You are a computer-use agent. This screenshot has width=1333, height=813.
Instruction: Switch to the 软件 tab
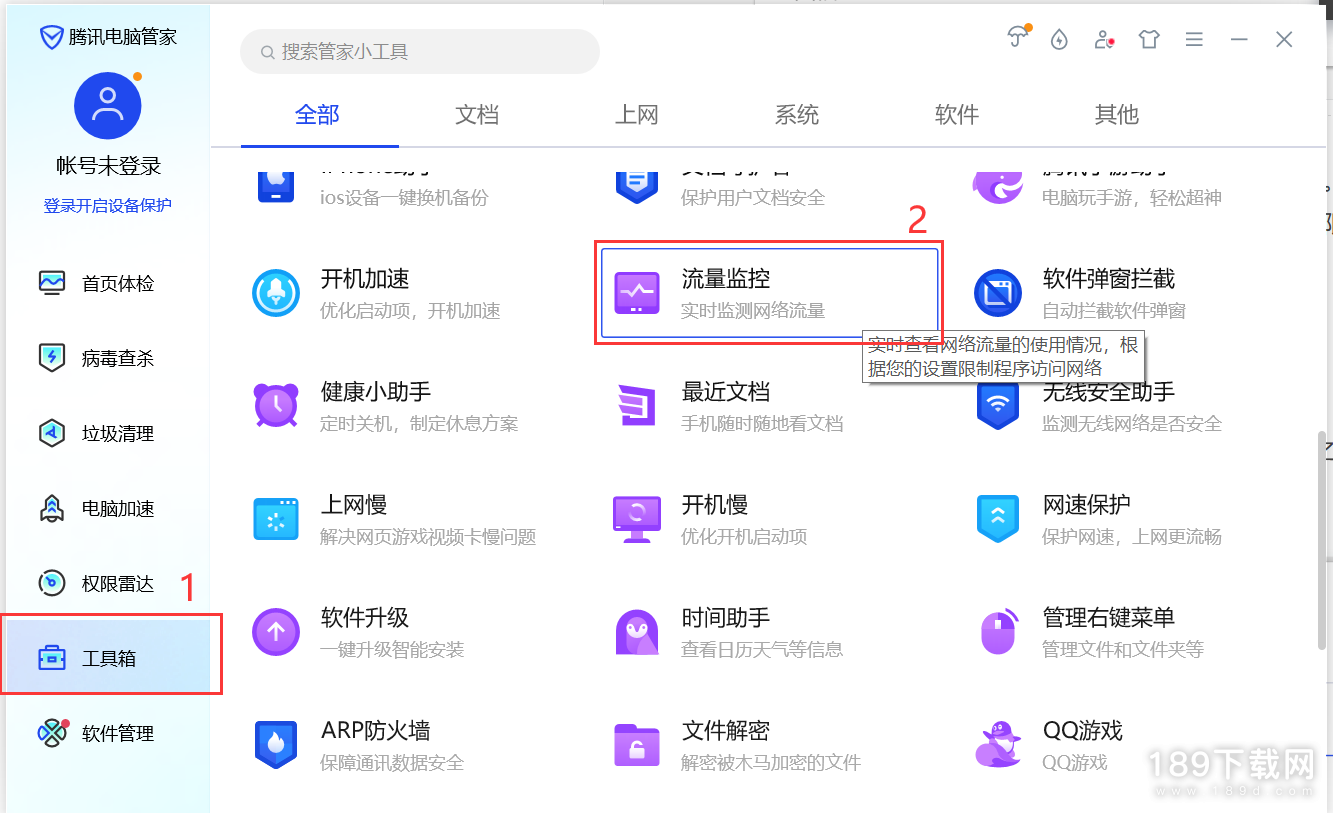pyautogui.click(x=957, y=115)
